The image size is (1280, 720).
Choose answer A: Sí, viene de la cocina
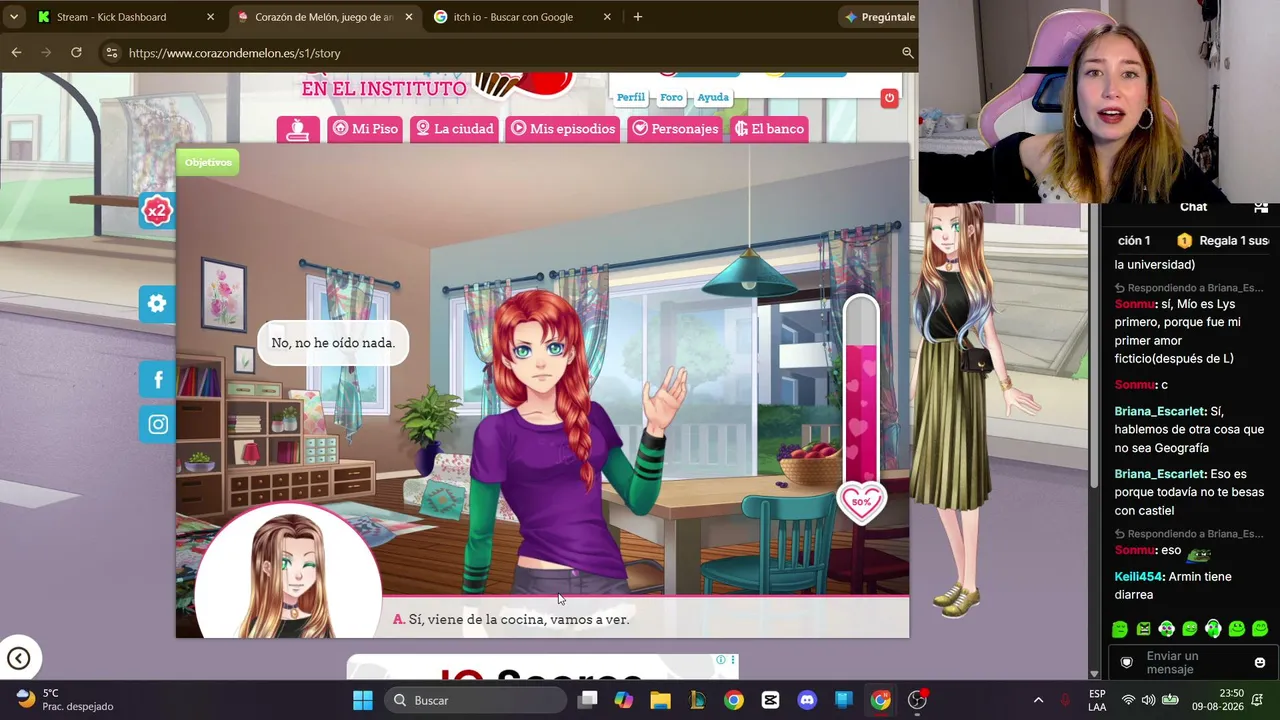[x=511, y=619]
